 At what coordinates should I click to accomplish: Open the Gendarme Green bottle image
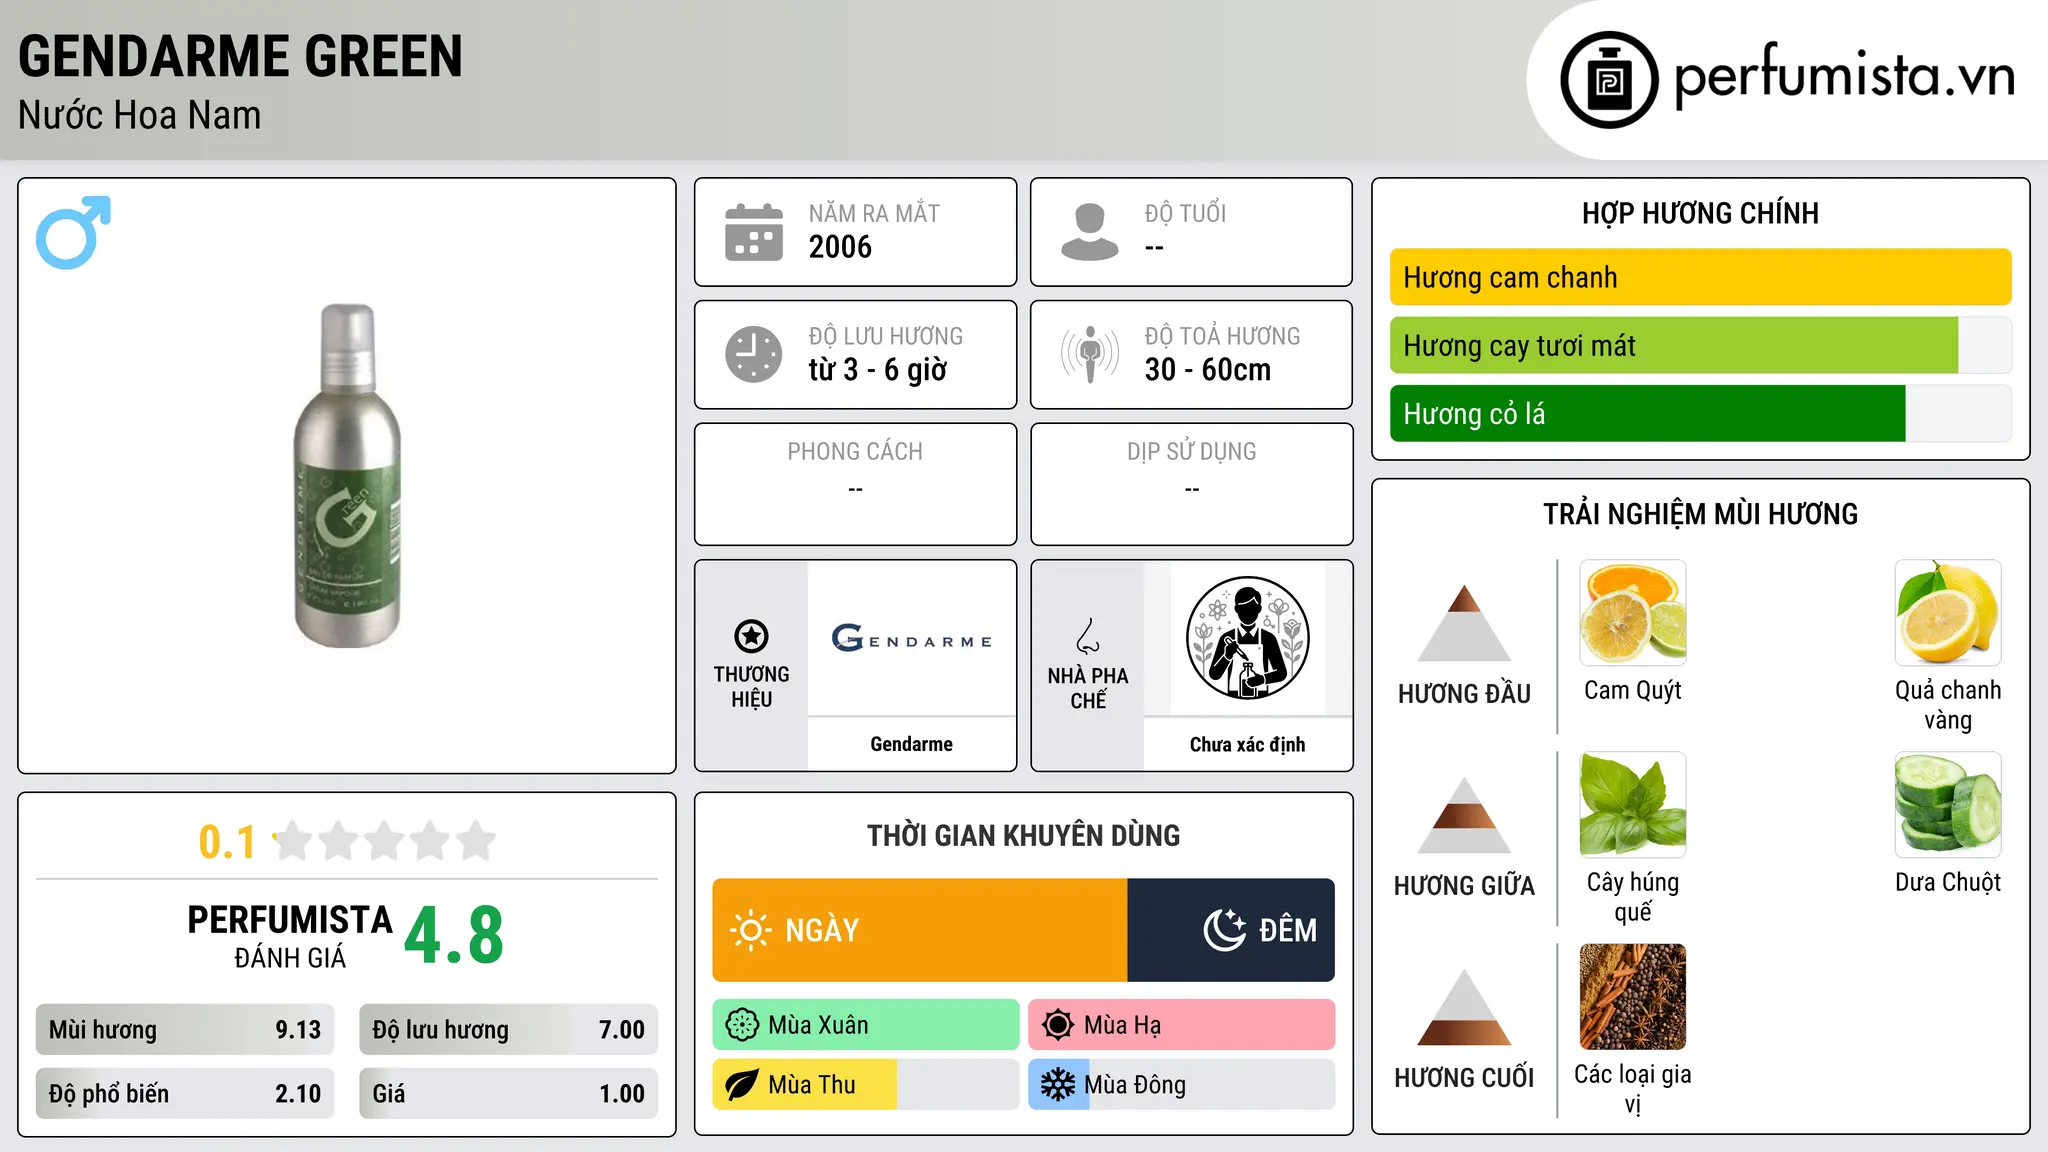[x=347, y=476]
